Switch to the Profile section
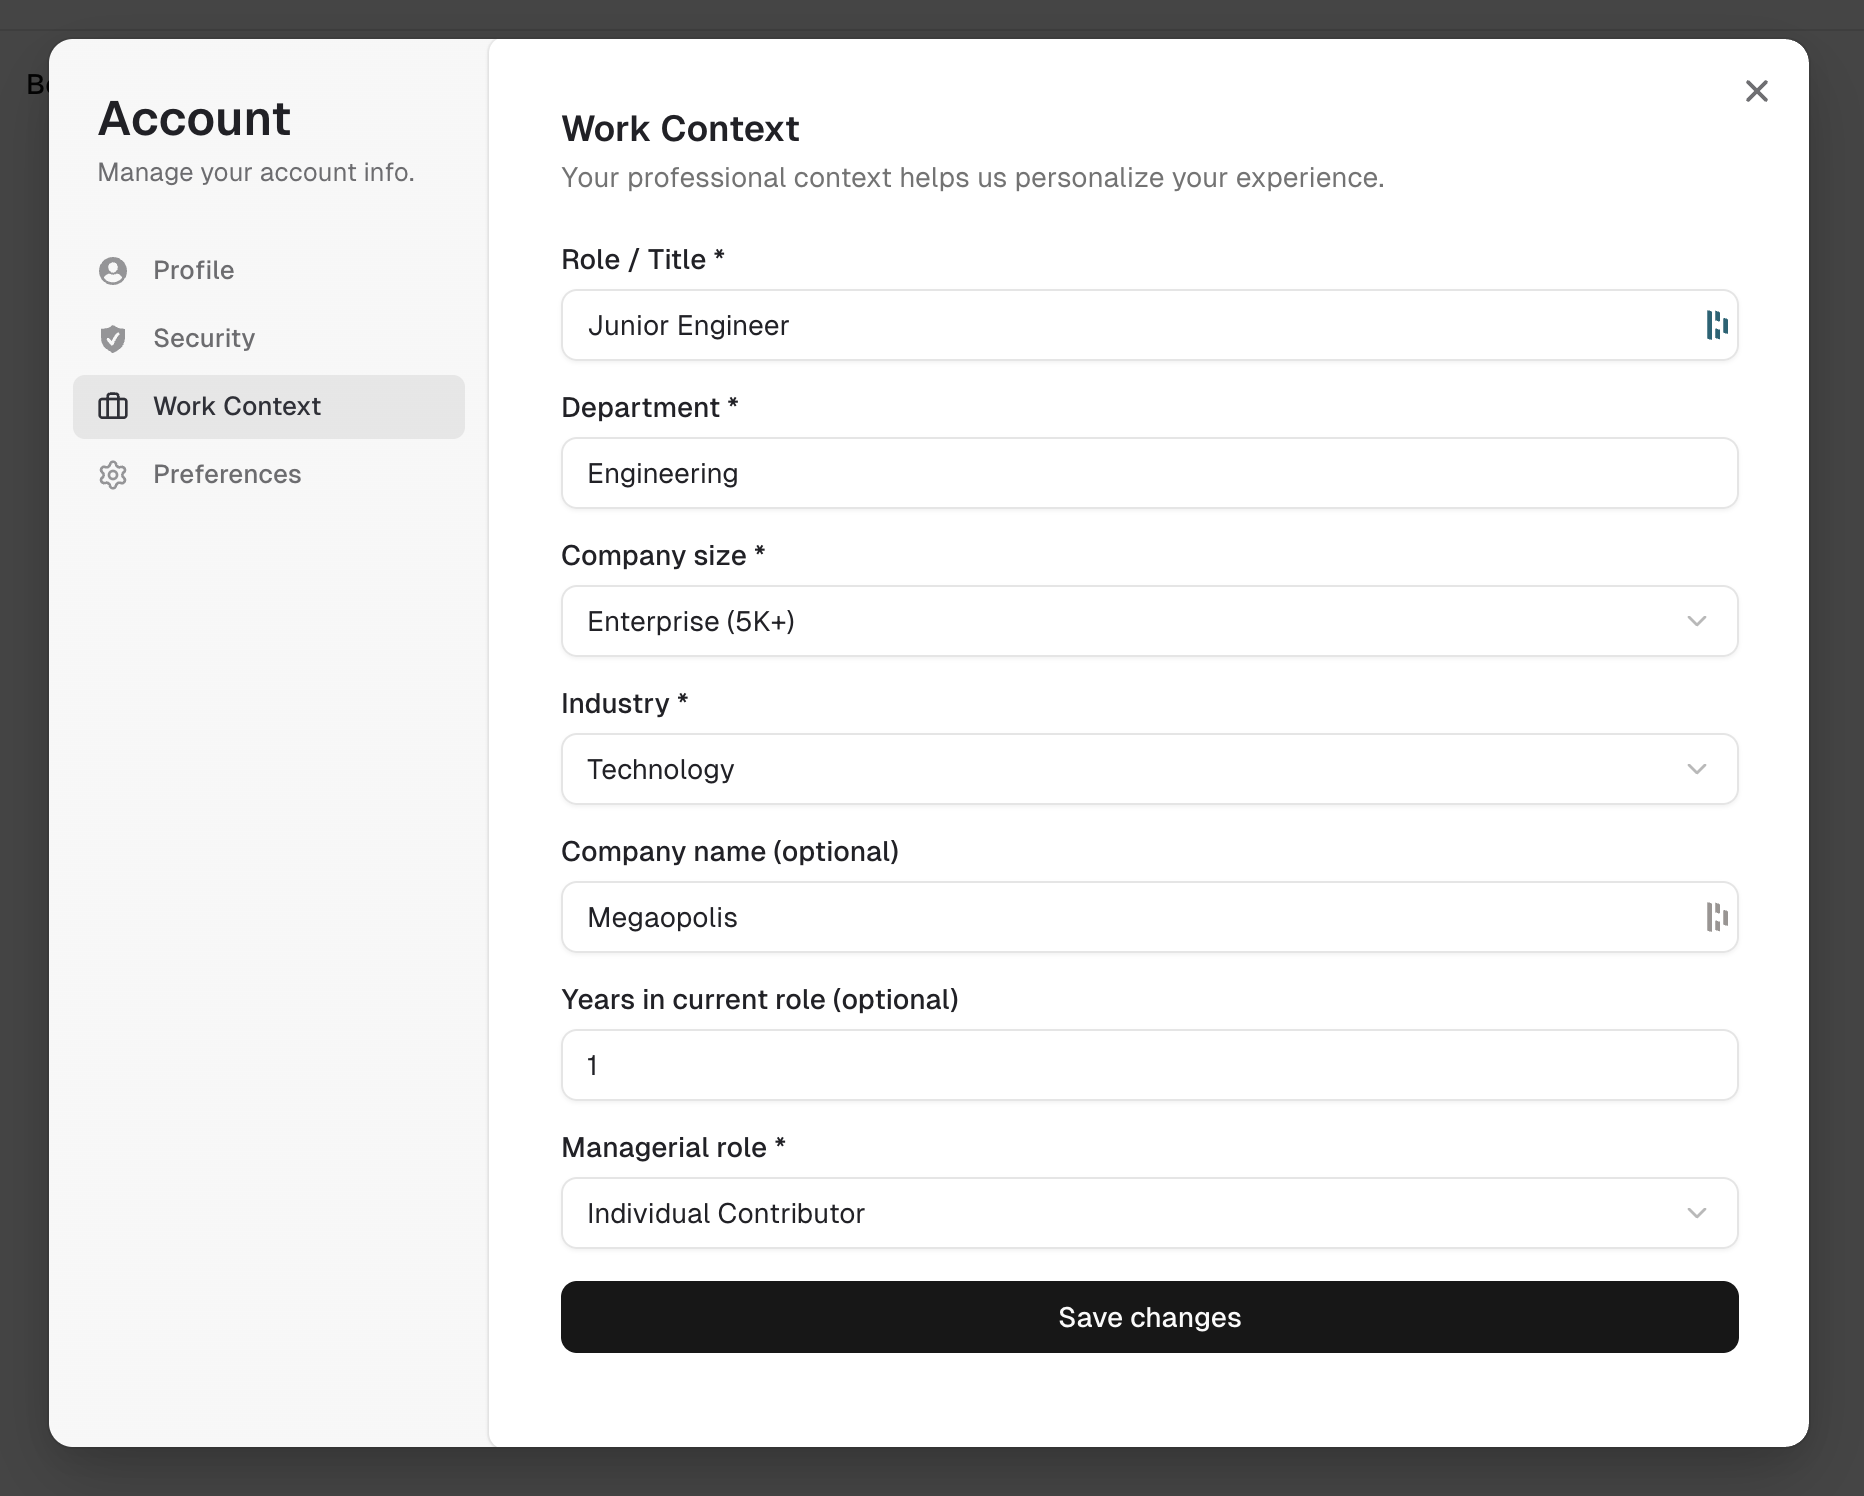Image resolution: width=1864 pixels, height=1496 pixels. [193, 271]
